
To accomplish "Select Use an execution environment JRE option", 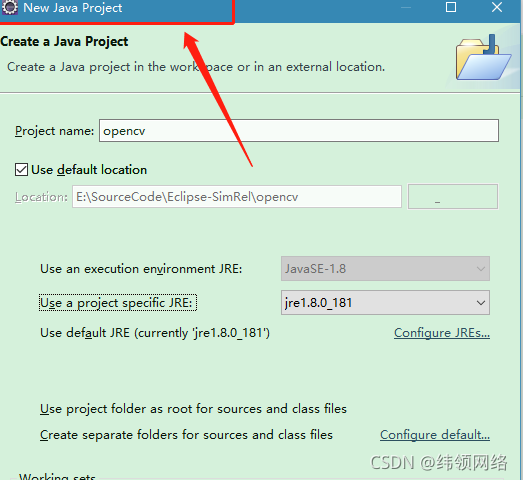I will coord(141,269).
